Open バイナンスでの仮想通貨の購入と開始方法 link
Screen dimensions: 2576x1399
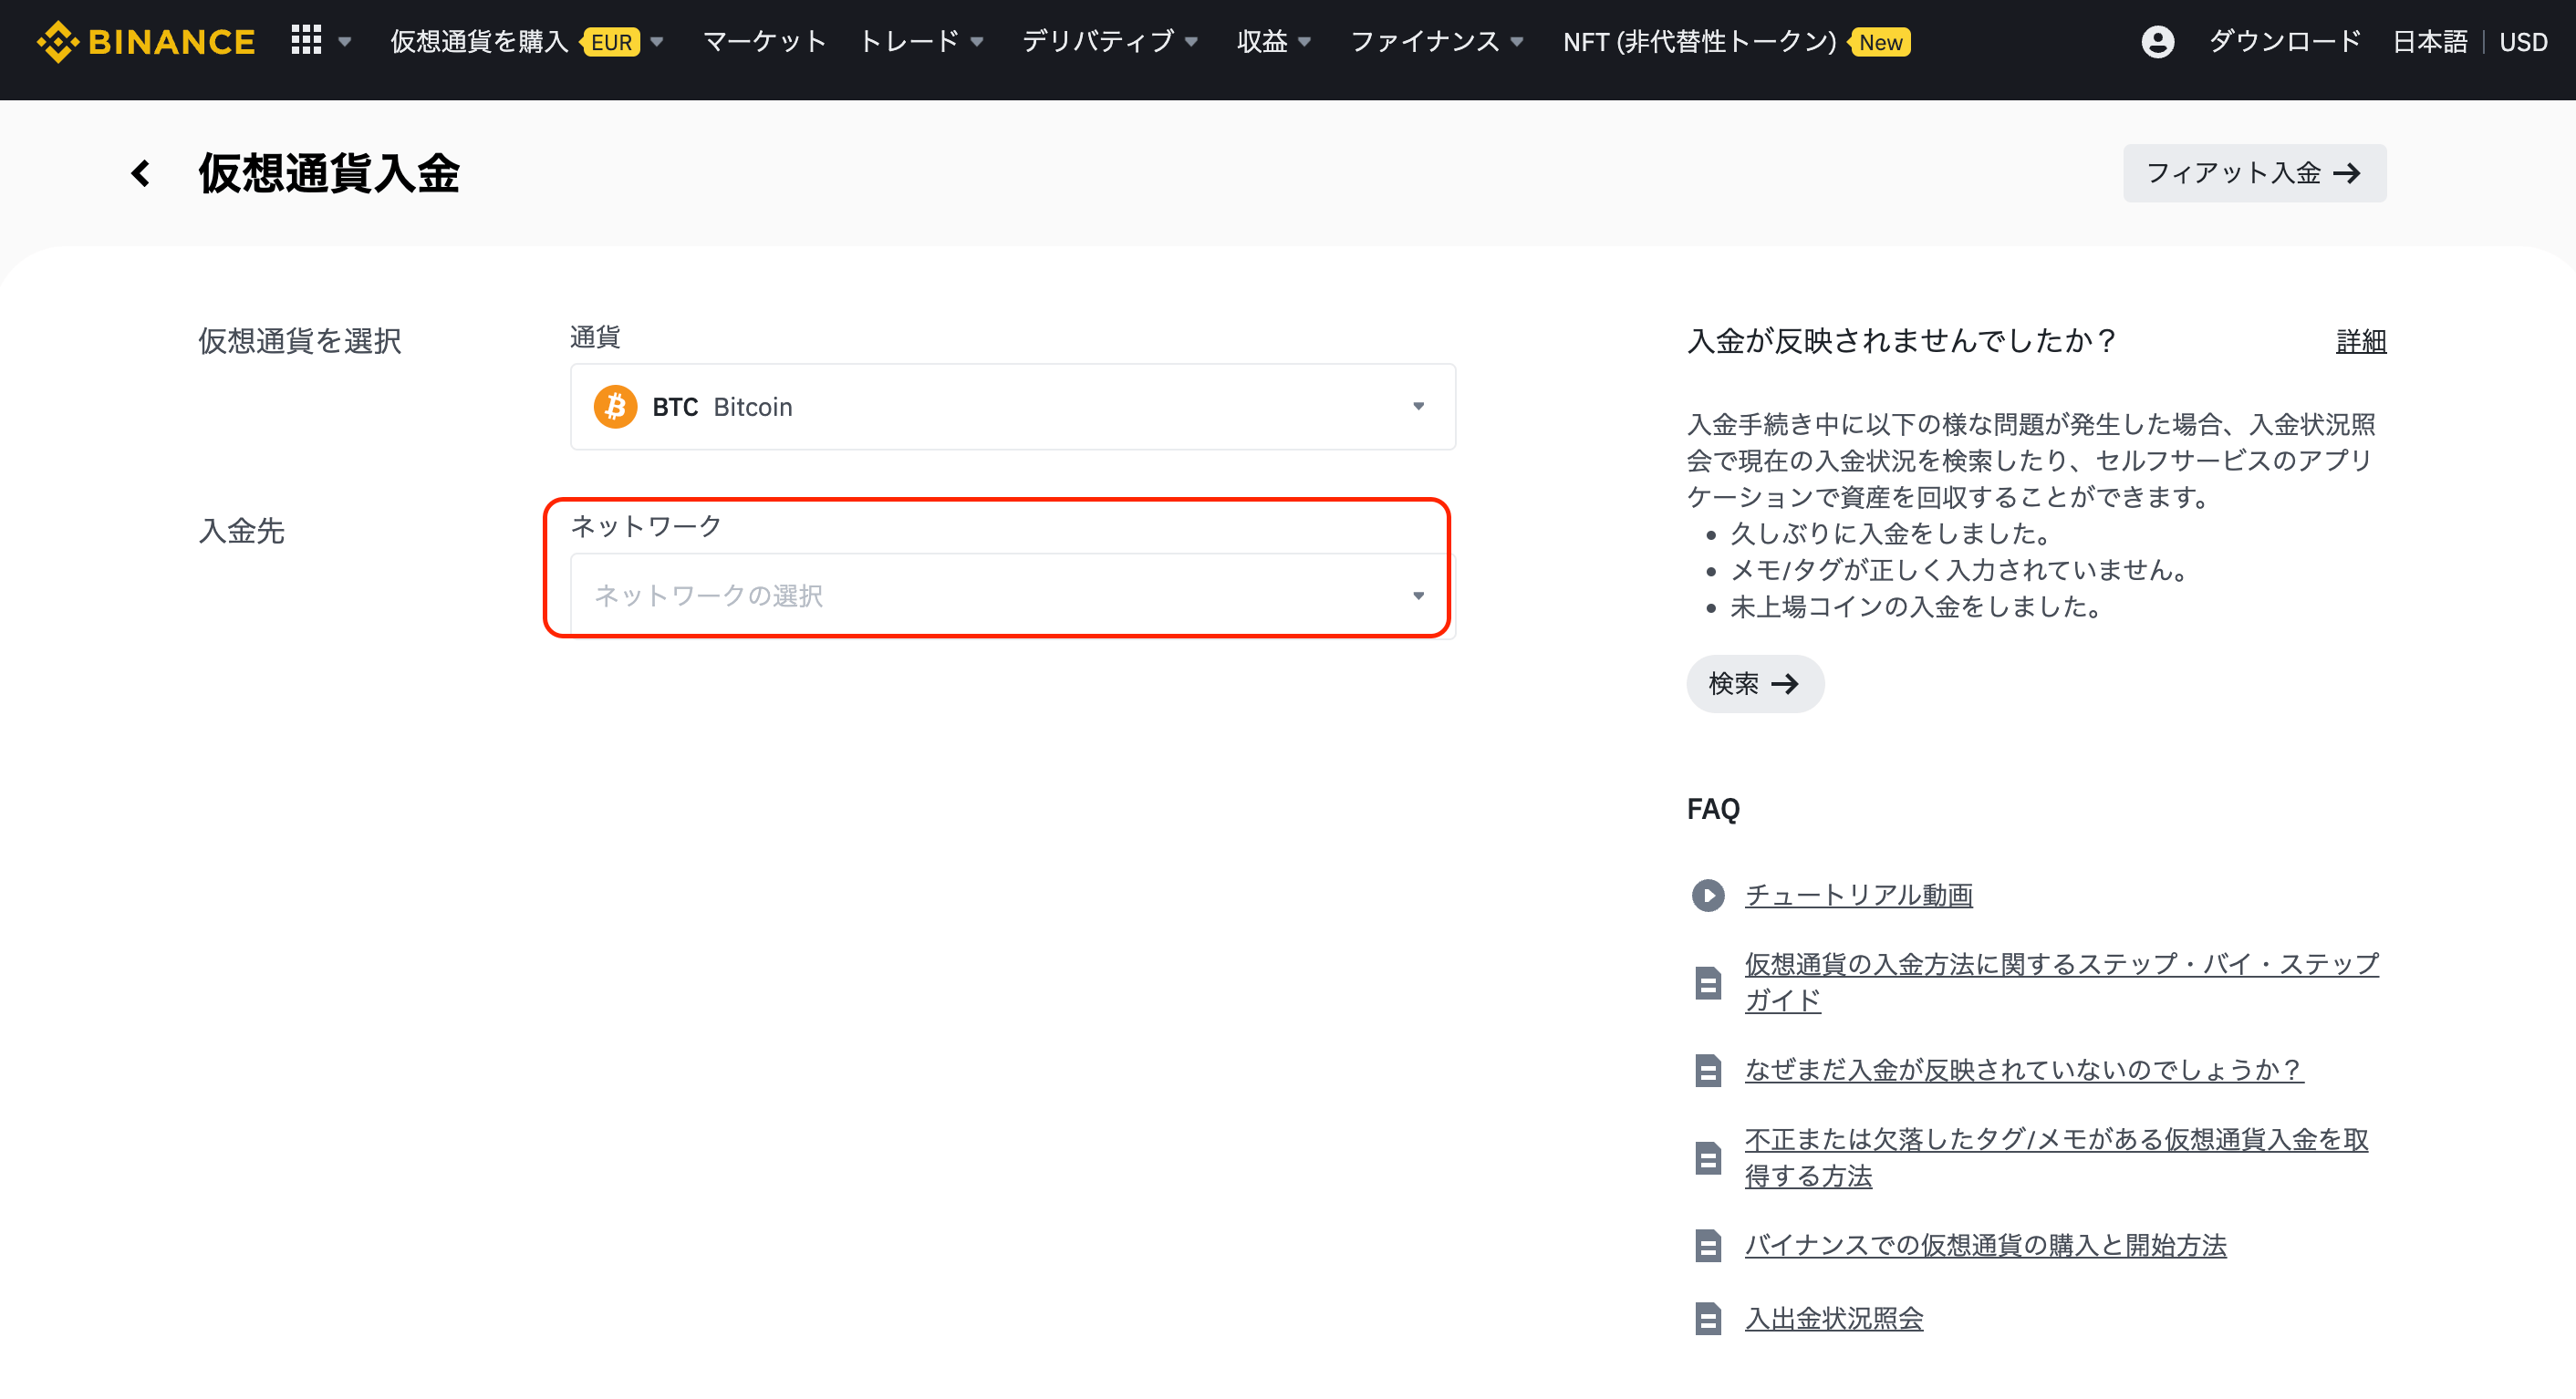[1985, 1245]
